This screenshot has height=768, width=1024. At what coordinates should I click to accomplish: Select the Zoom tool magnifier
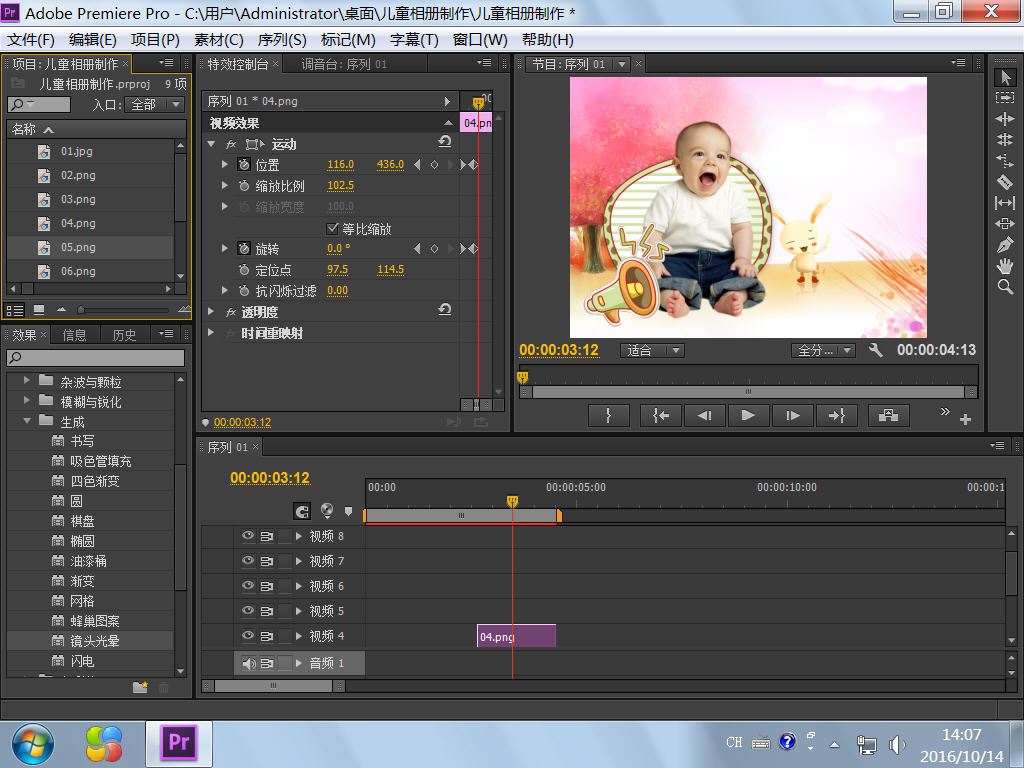[x=1005, y=287]
